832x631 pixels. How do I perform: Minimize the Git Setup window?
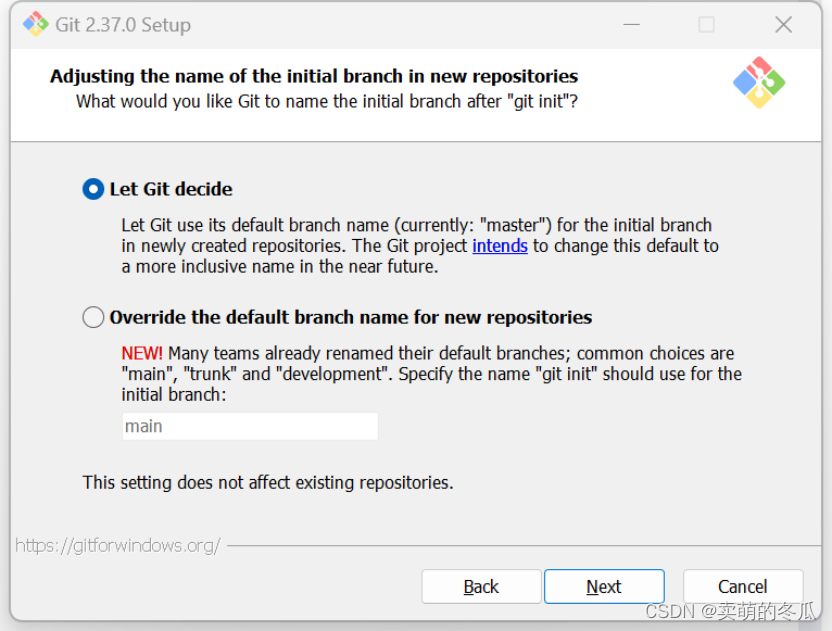pos(631,24)
